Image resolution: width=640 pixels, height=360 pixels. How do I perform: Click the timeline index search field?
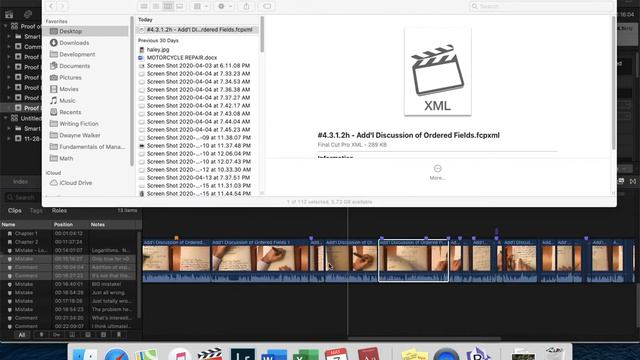point(23,198)
